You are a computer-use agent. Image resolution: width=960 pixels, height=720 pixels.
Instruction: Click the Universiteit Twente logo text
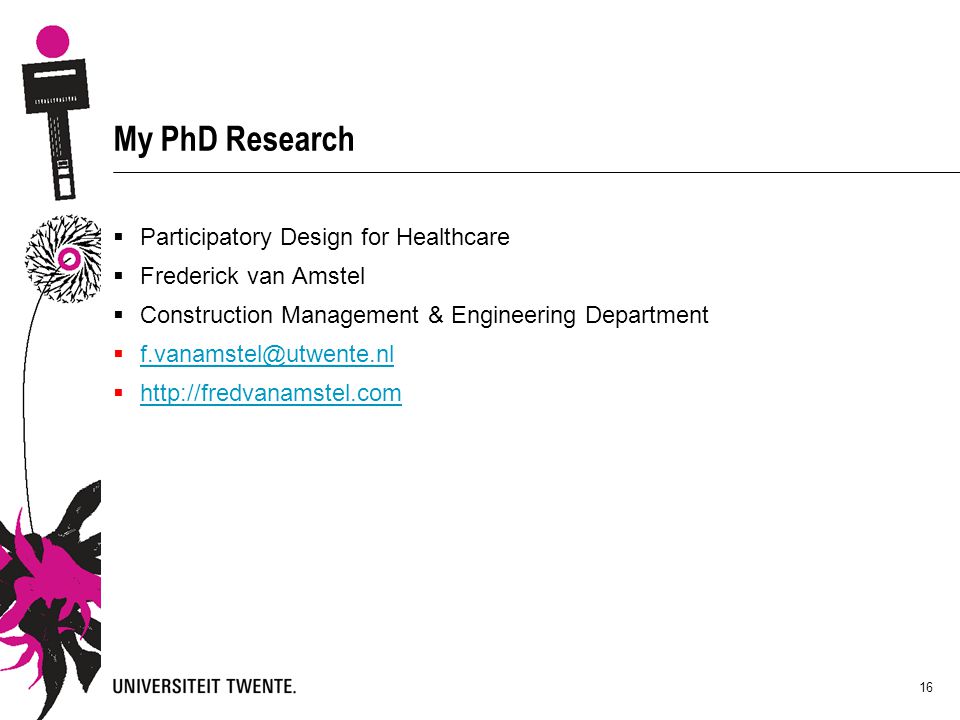204,686
